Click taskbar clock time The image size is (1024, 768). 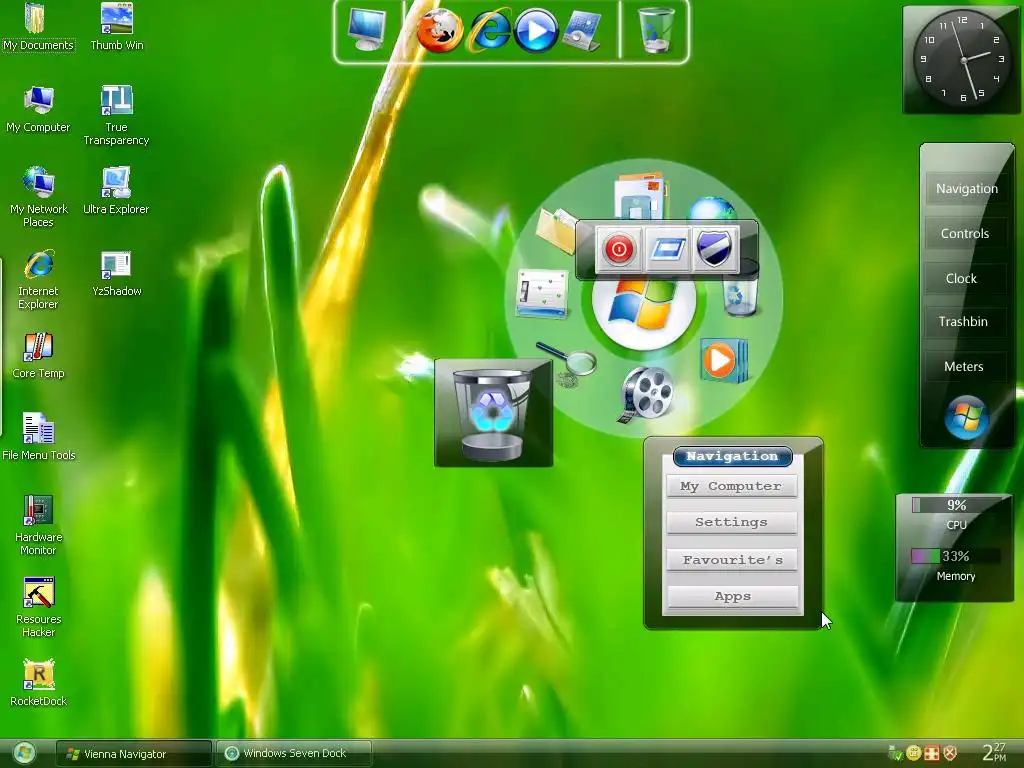(994, 752)
